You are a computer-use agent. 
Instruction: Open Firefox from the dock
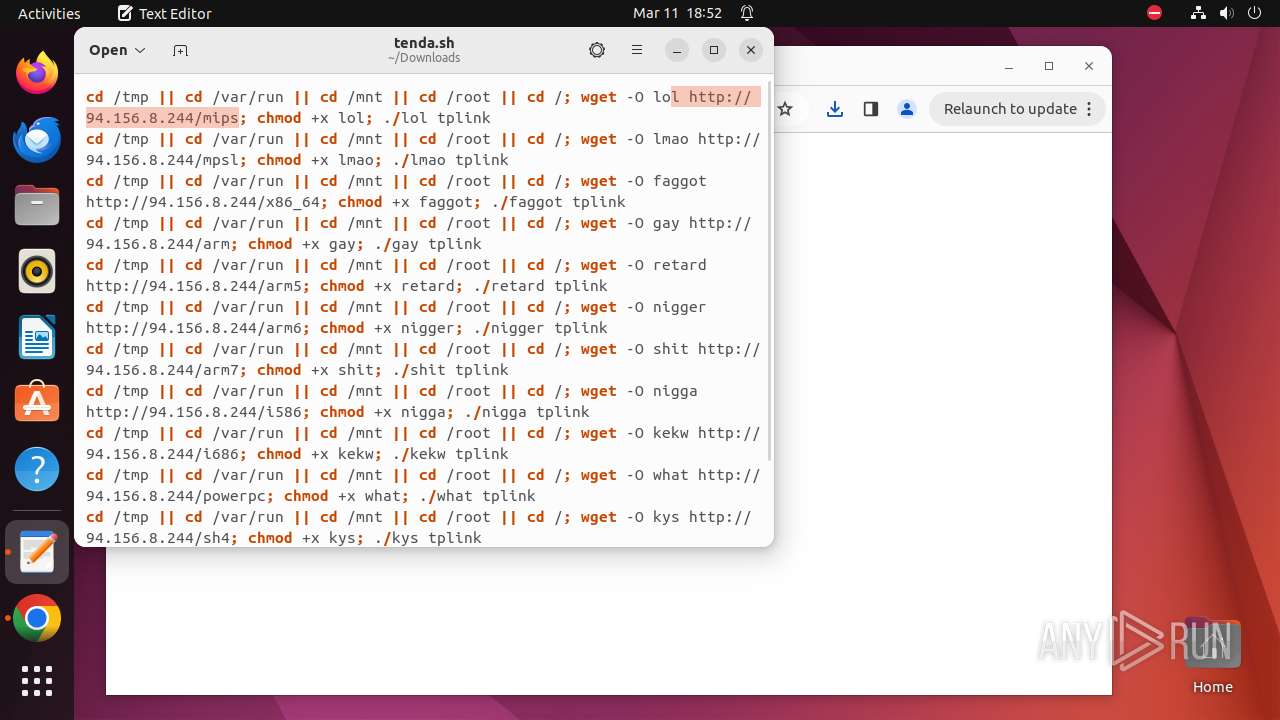(x=37, y=73)
